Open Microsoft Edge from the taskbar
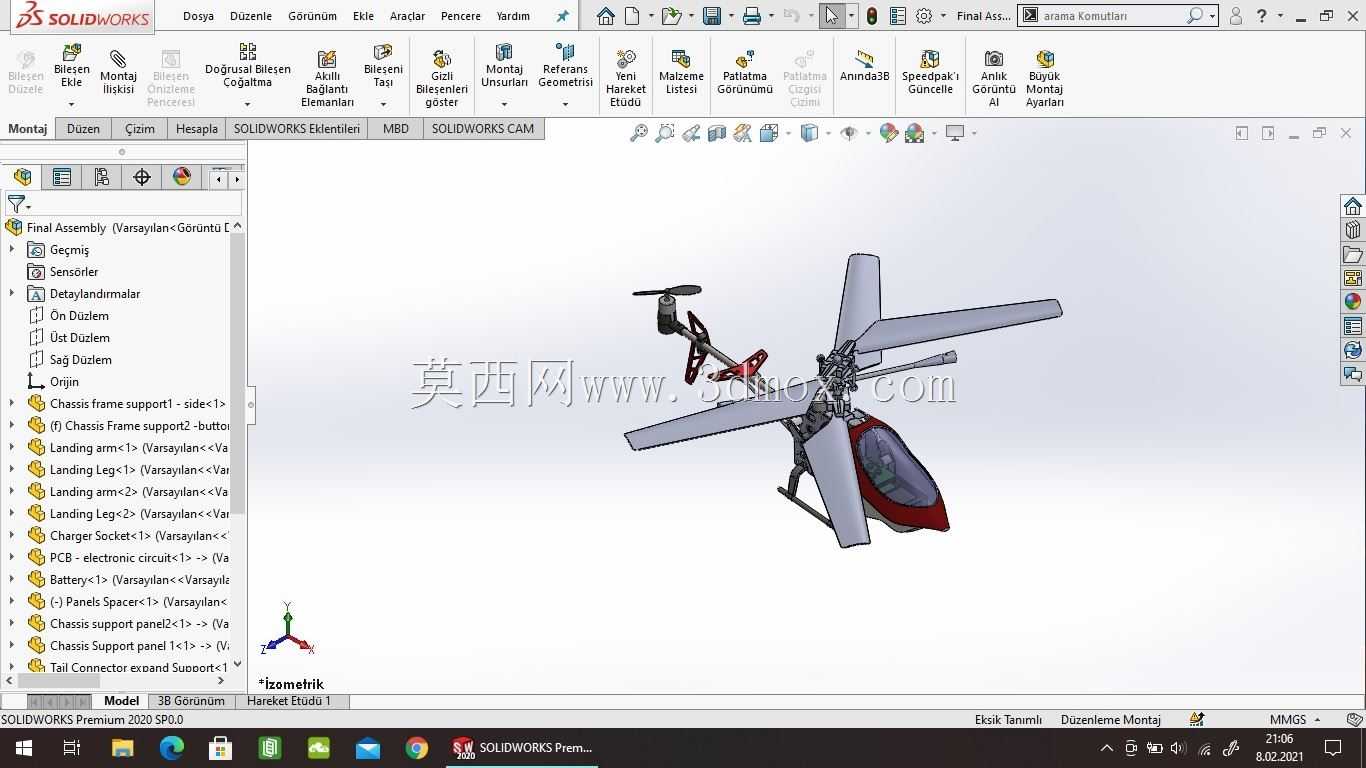Viewport: 1366px width, 768px height. pos(172,747)
